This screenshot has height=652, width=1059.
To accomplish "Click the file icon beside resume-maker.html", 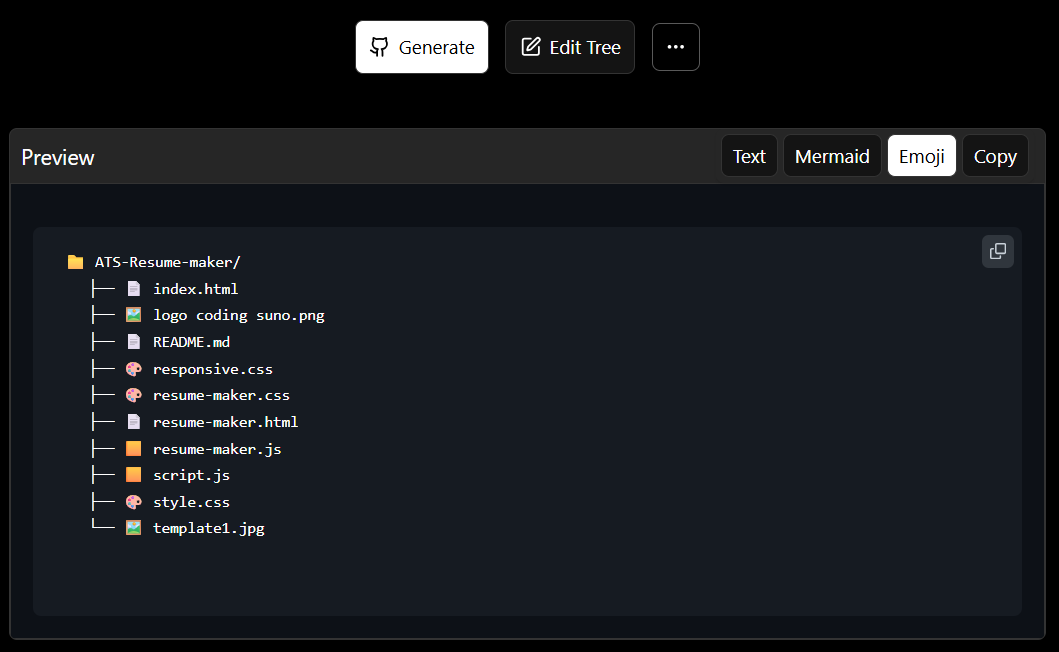I will tap(134, 422).
